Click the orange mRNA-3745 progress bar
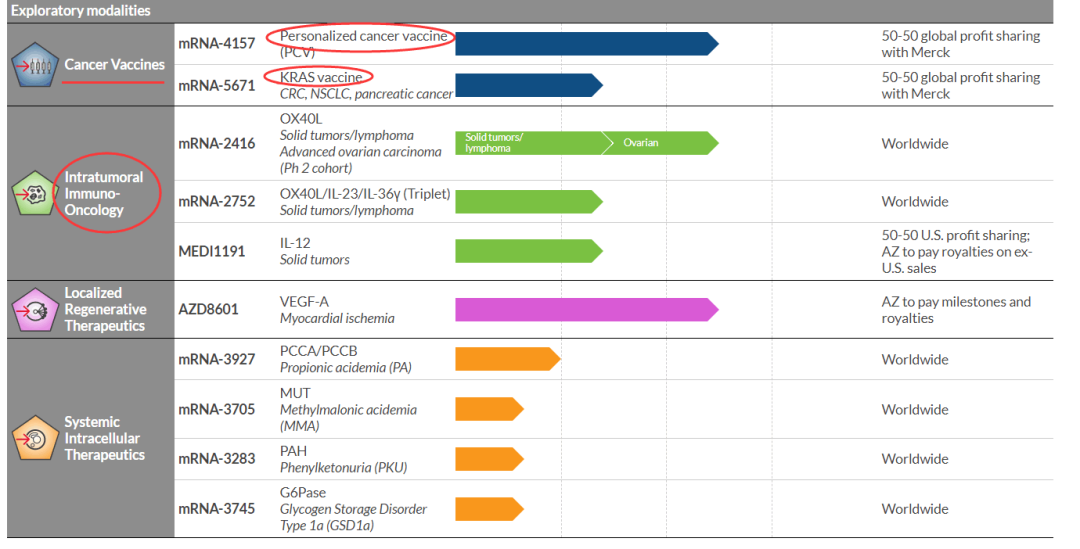1080x549 pixels. [490, 509]
